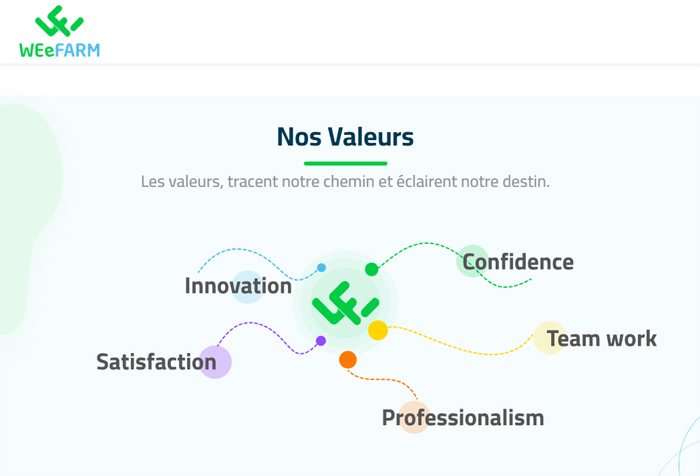Image resolution: width=700 pixels, height=476 pixels.
Task: Click the yellow Team work dot
Action: pyautogui.click(x=378, y=330)
